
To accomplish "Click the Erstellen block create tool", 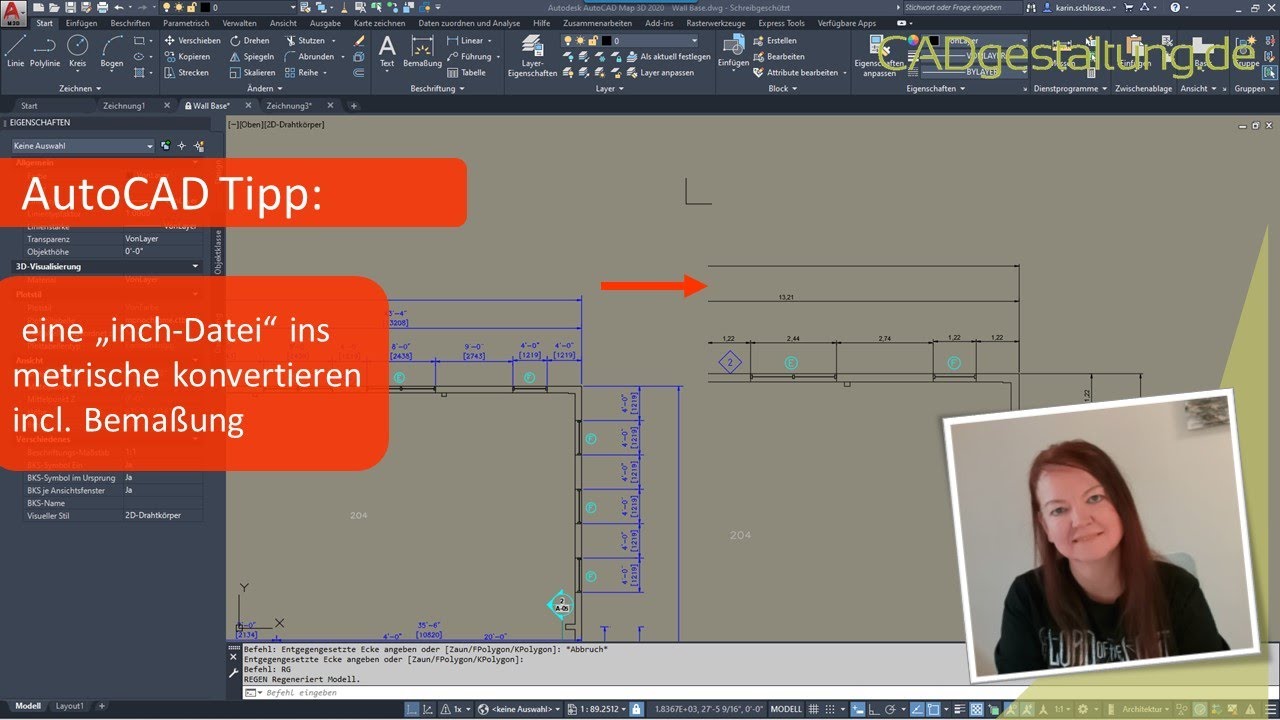I will [x=774, y=41].
